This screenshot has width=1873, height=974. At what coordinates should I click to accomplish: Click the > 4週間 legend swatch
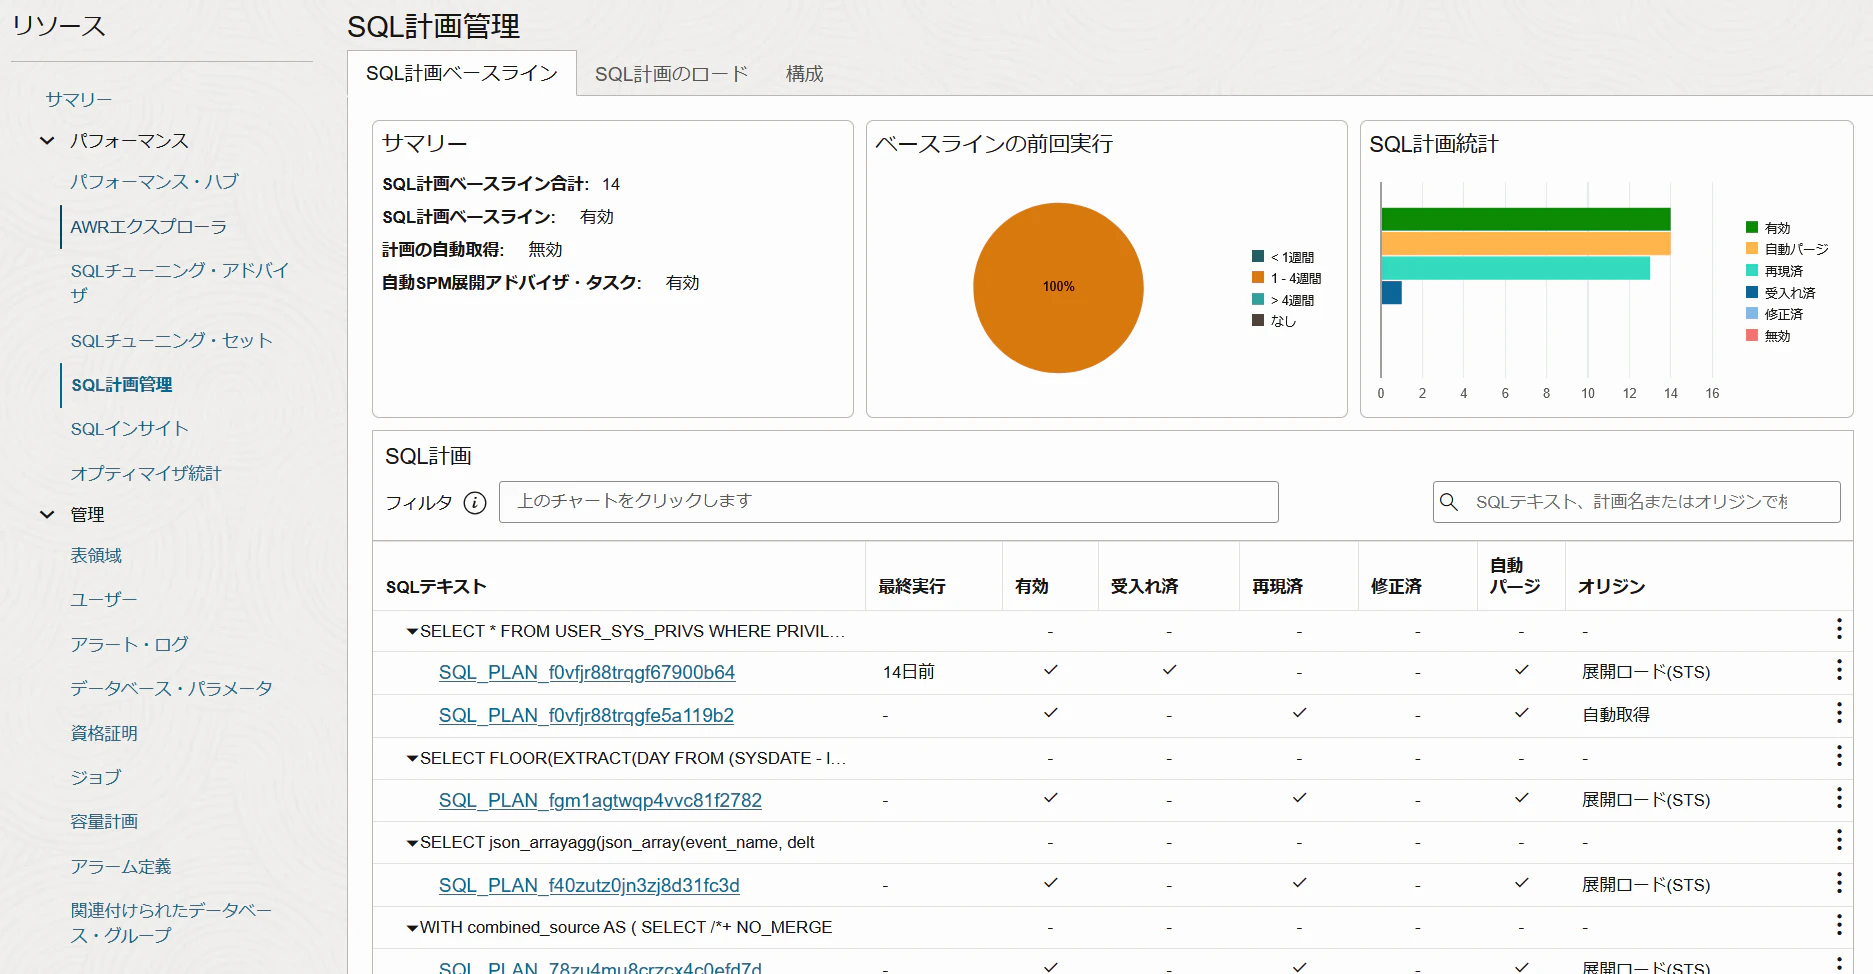tap(1258, 300)
